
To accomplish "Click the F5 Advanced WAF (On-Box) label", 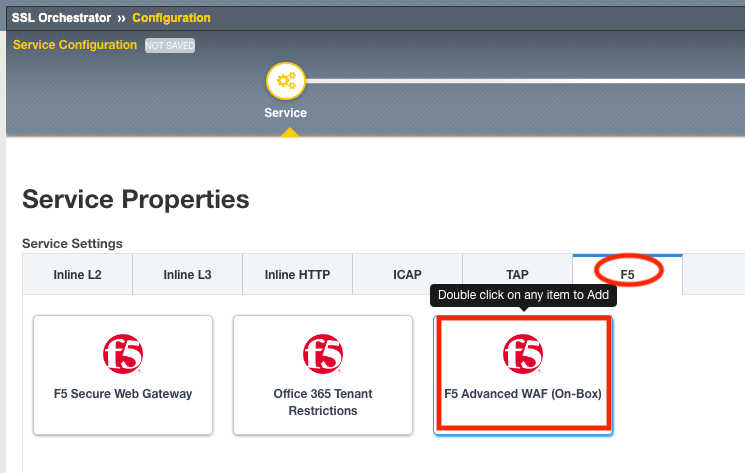I will point(523,394).
